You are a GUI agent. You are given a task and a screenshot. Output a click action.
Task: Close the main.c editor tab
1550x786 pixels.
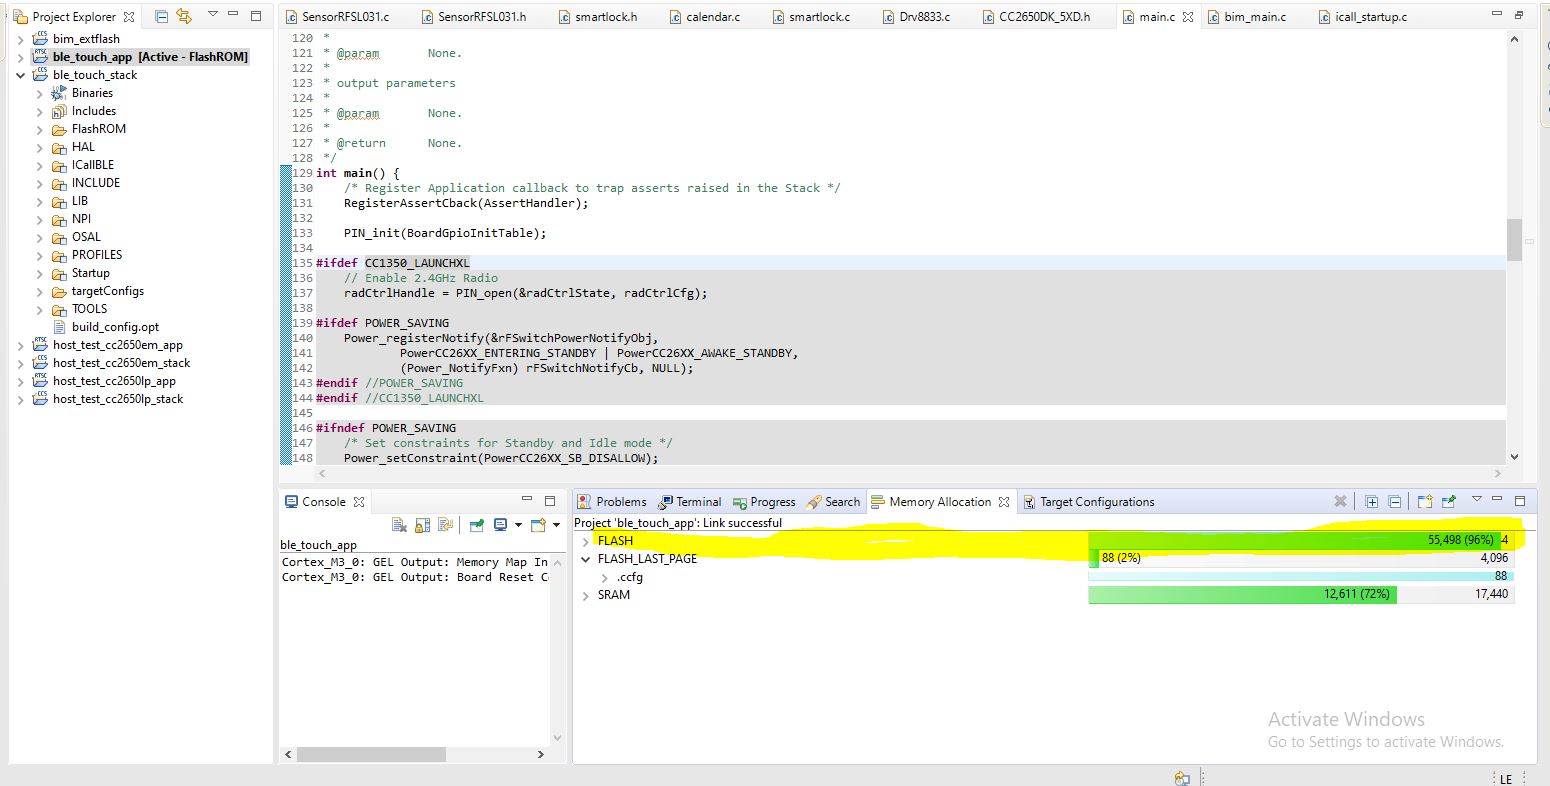click(1188, 17)
